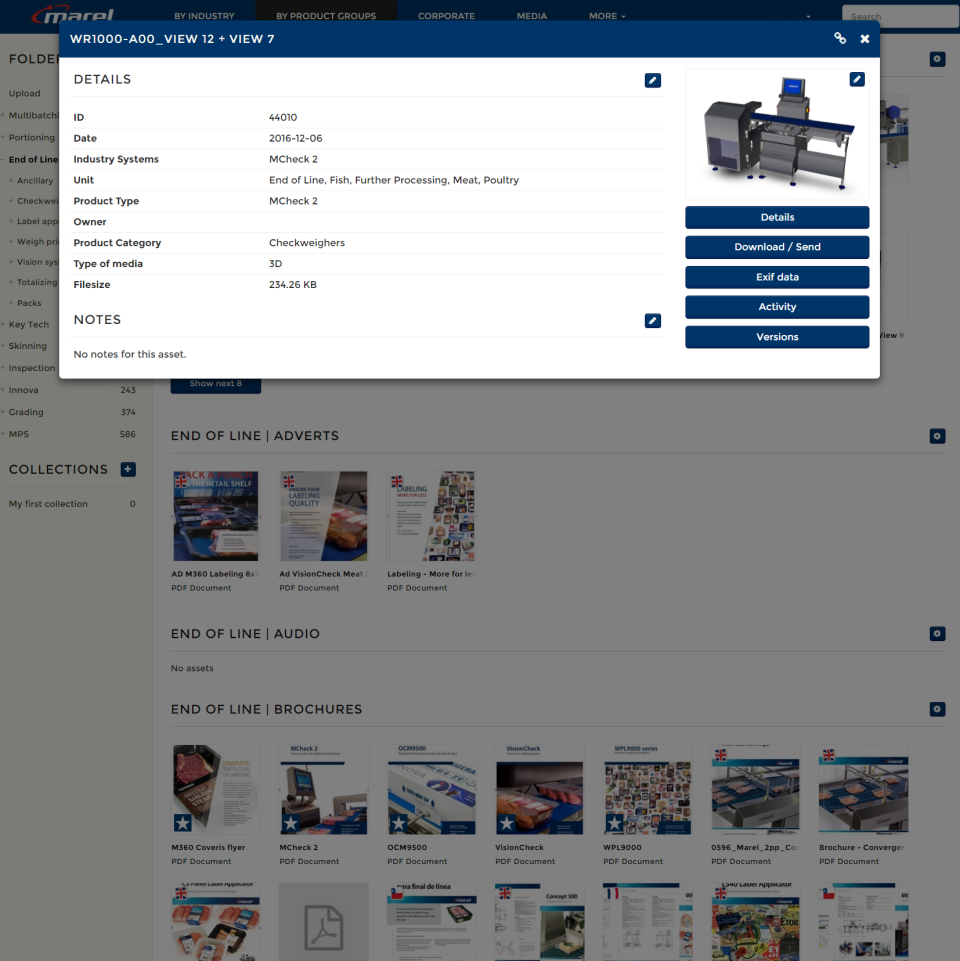
Task: Edit the Notes section with pencil icon
Action: tap(652, 321)
